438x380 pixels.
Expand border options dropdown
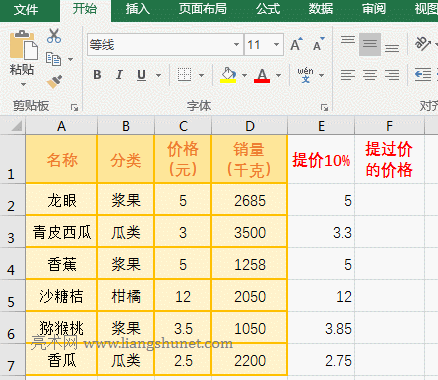click(x=201, y=75)
